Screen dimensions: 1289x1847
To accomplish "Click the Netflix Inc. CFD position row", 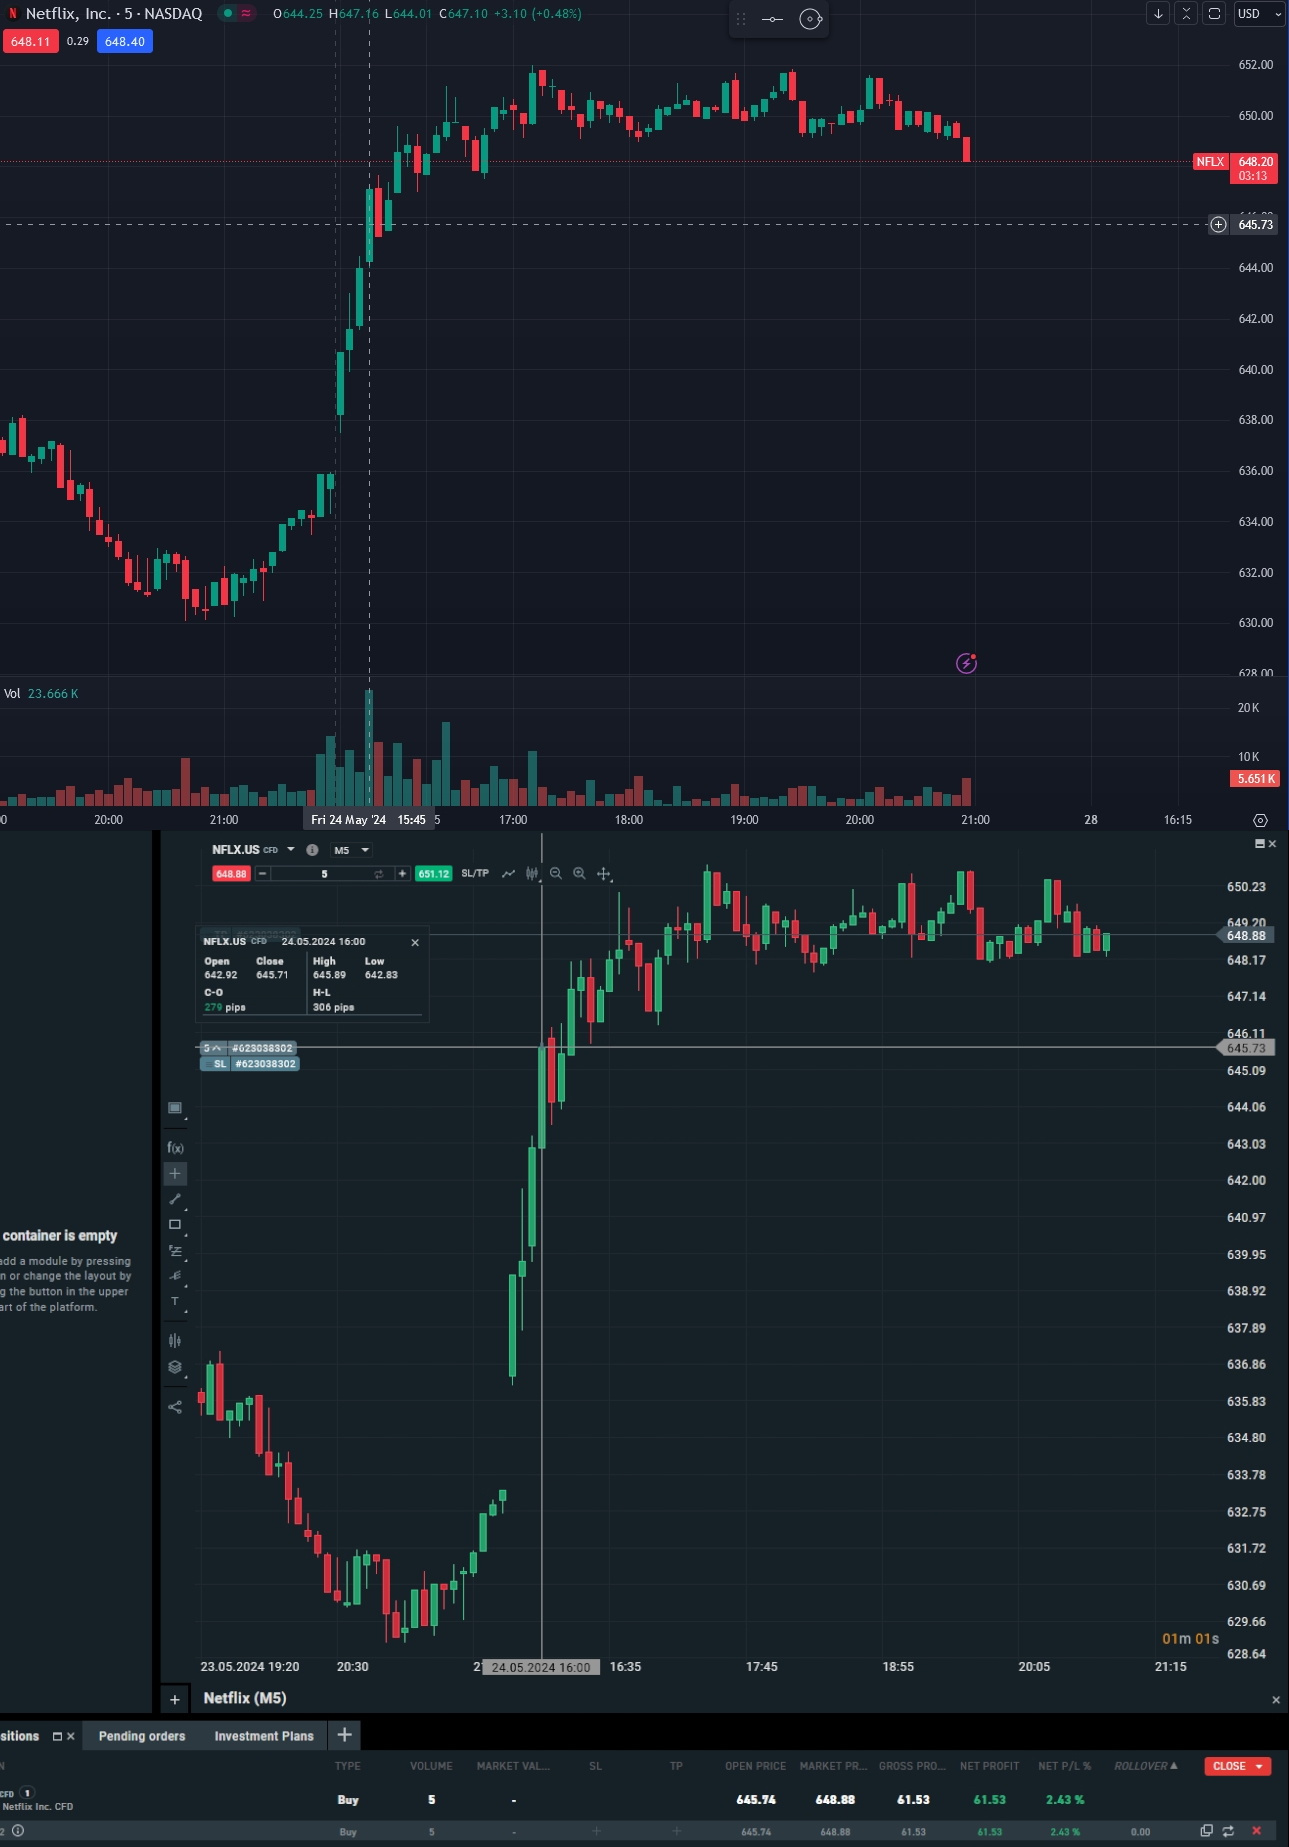I will [644, 1800].
